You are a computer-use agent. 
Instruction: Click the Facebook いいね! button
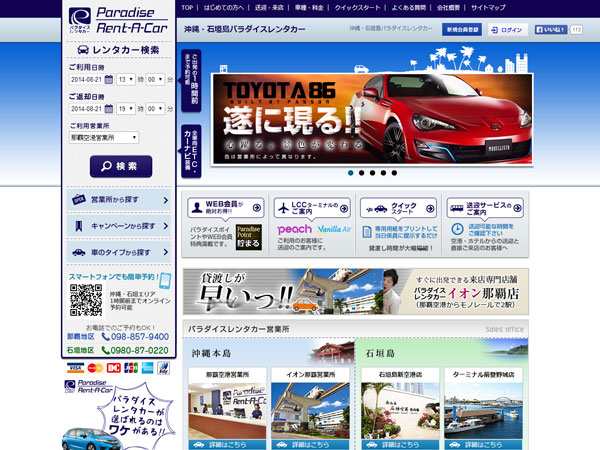(551, 30)
